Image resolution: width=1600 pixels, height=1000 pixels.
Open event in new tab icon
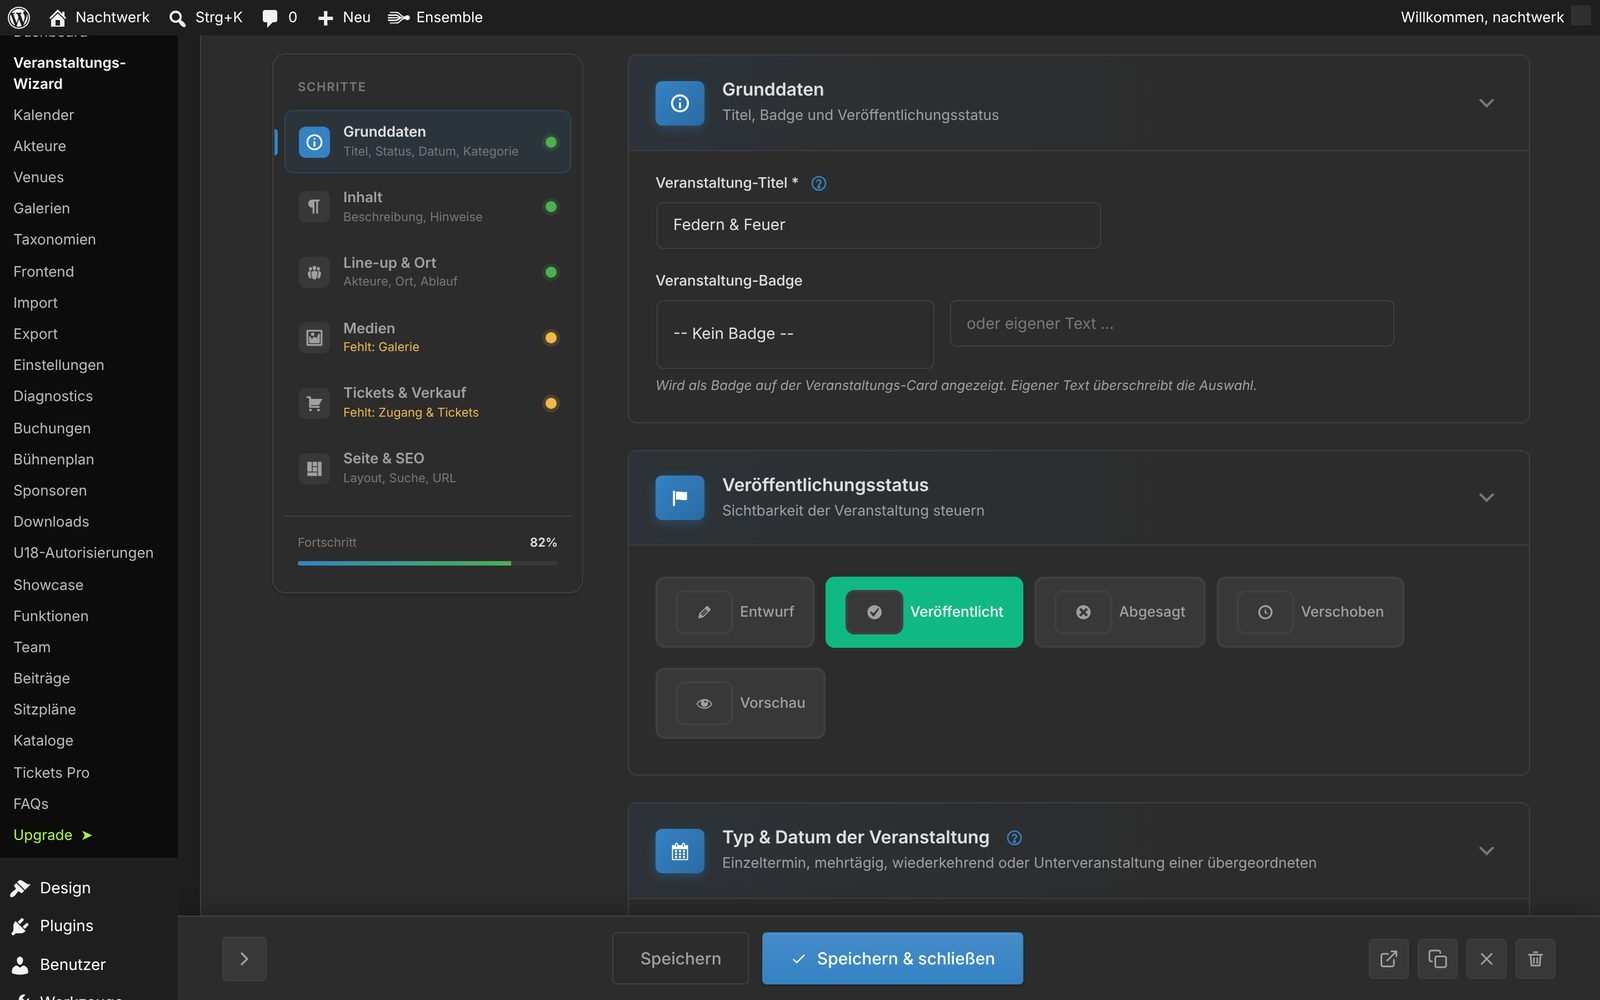(x=1388, y=959)
